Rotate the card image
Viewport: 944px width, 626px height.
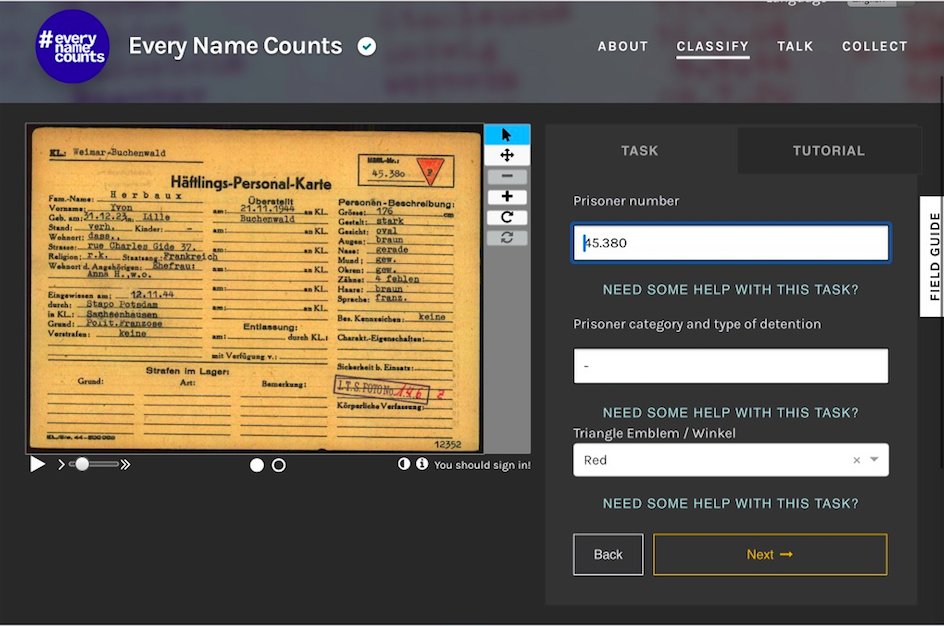(x=507, y=217)
